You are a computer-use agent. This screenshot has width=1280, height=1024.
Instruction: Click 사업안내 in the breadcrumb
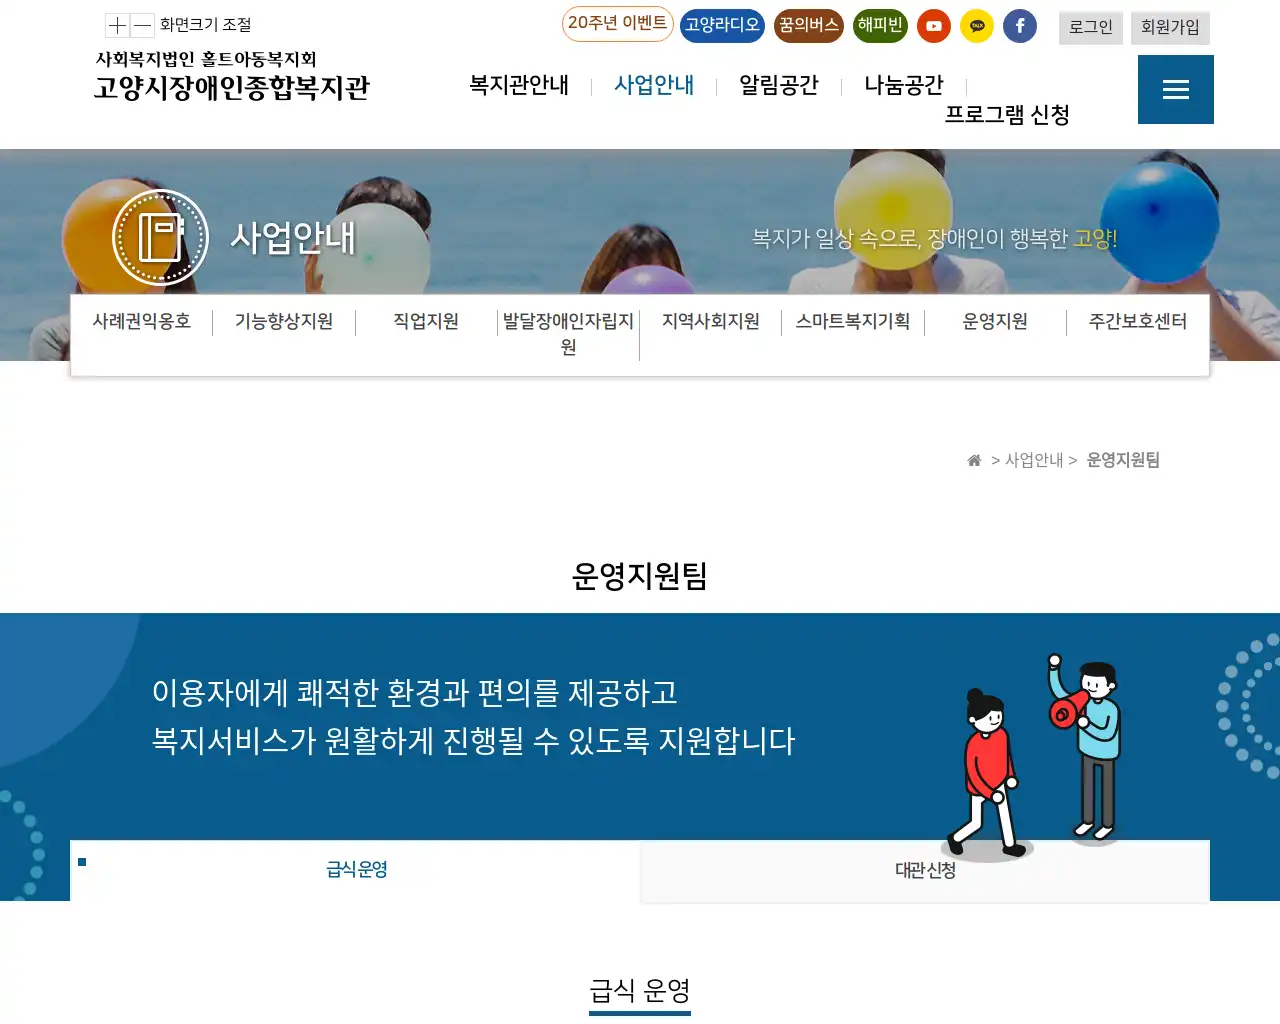(x=1034, y=460)
